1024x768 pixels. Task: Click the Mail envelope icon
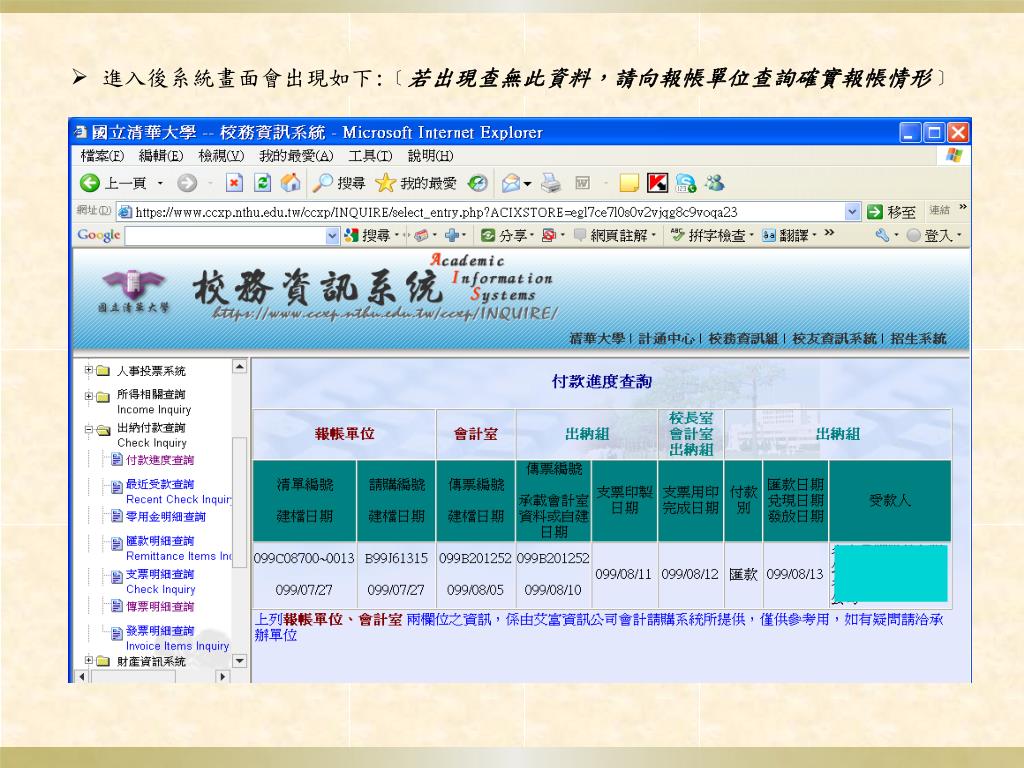point(511,184)
